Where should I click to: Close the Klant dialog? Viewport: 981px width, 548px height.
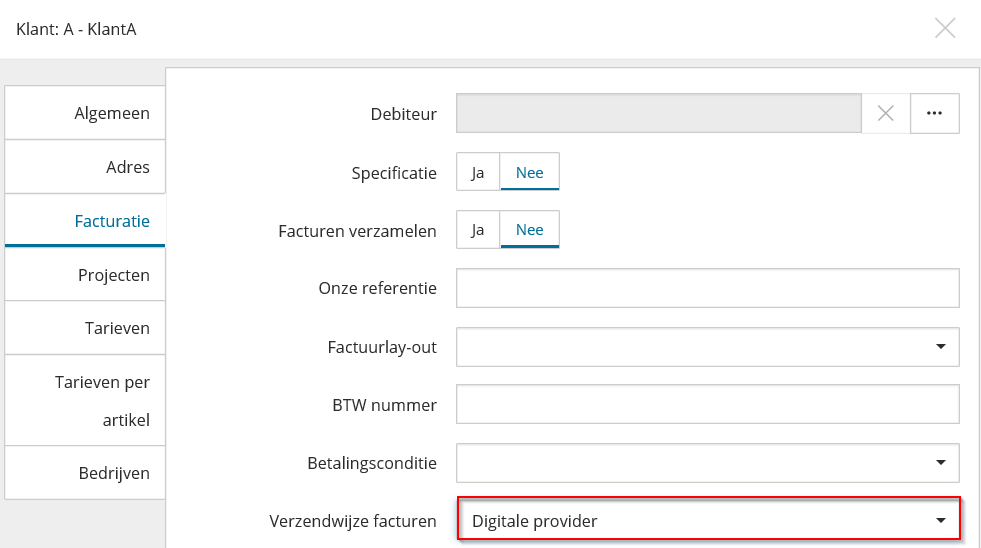945,28
